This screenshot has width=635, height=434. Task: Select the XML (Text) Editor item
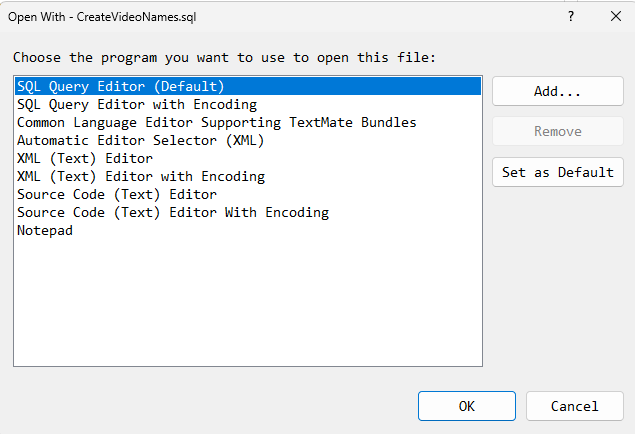click(x=85, y=158)
